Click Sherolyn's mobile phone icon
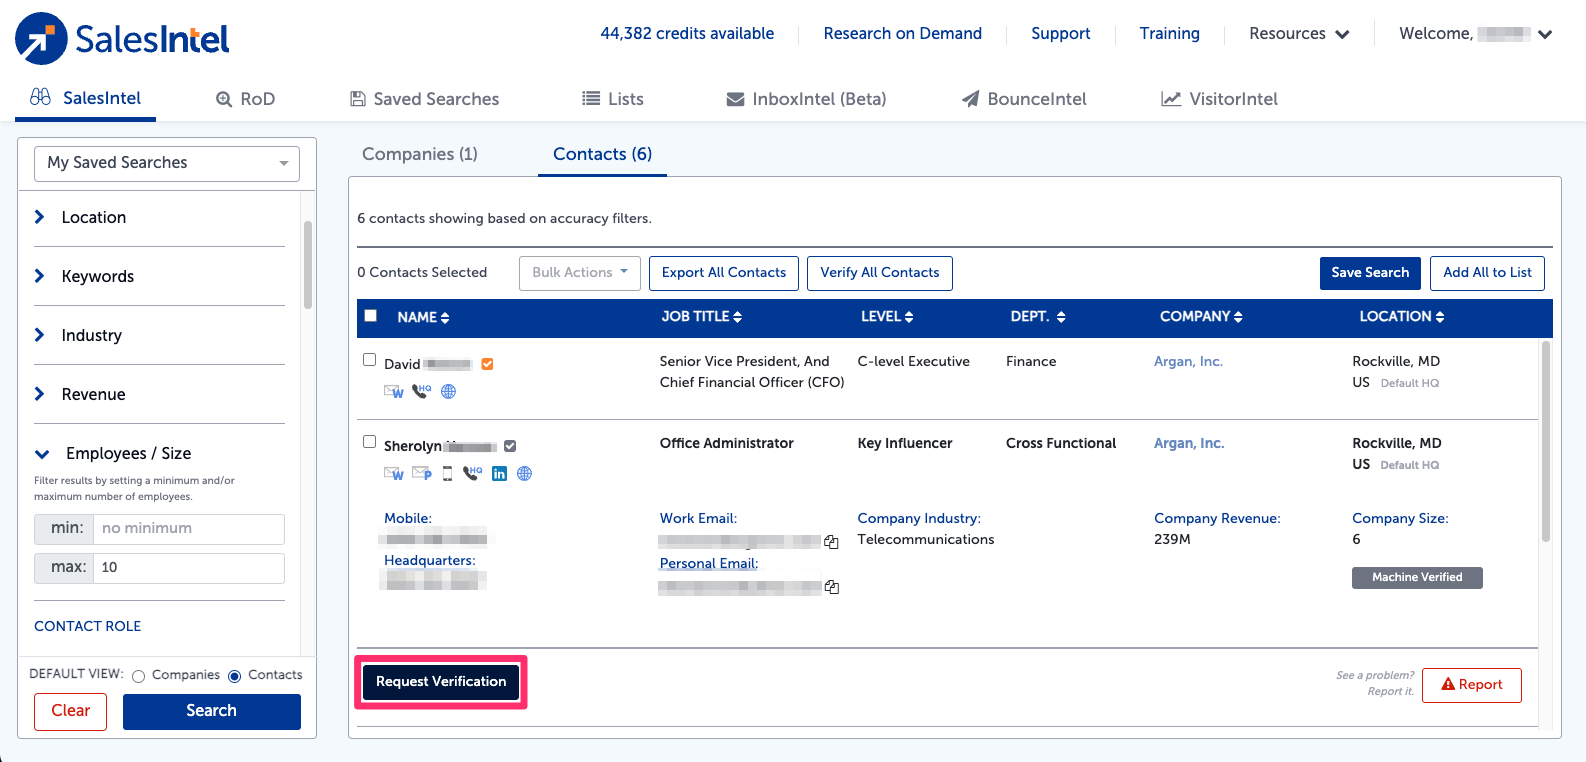 [447, 473]
